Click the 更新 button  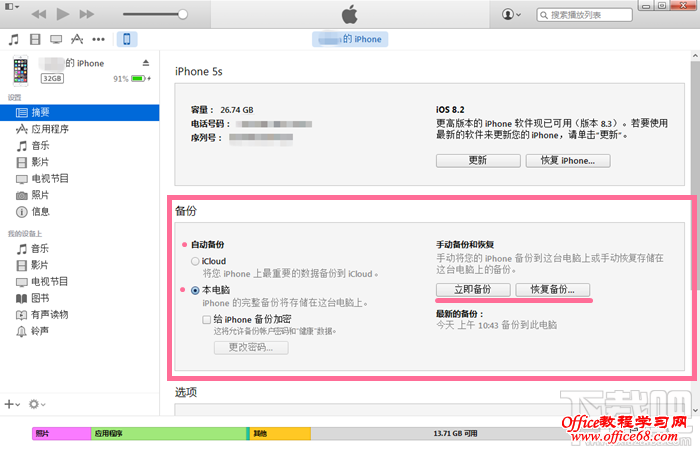coord(478,161)
